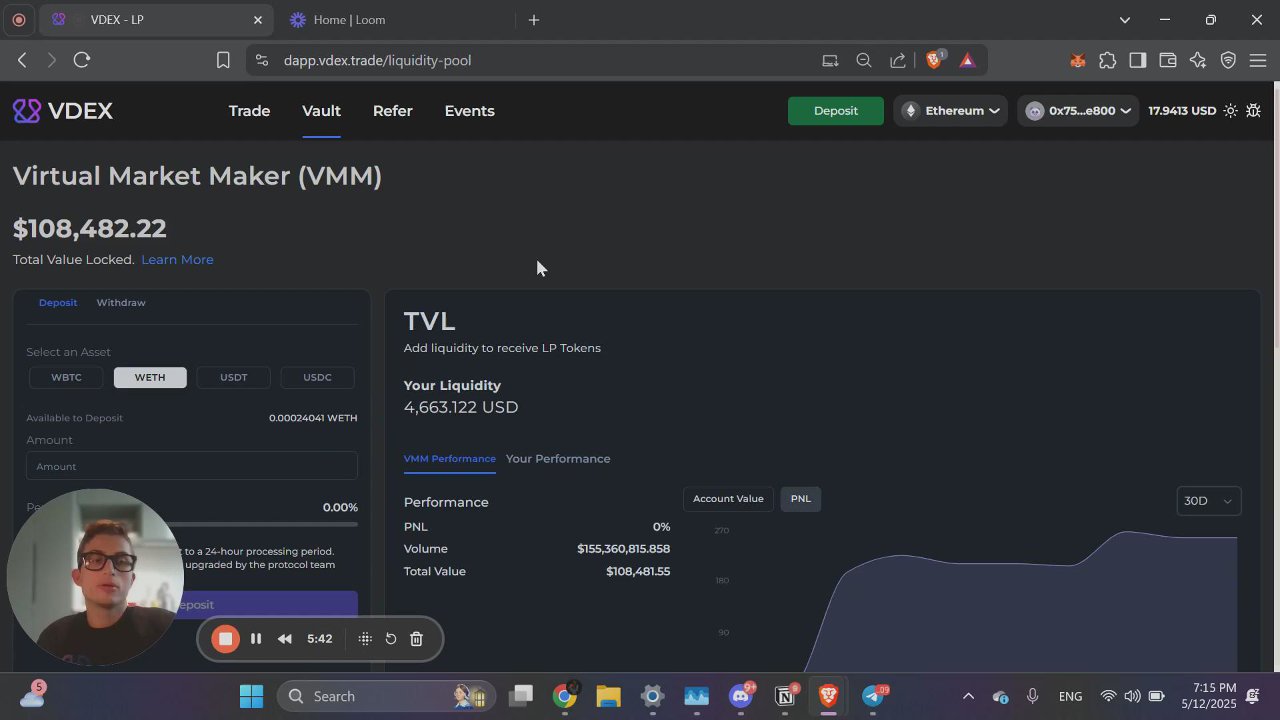Click the $155,360,815.858 volume value
Screen dimensions: 1280x720
click(x=623, y=549)
